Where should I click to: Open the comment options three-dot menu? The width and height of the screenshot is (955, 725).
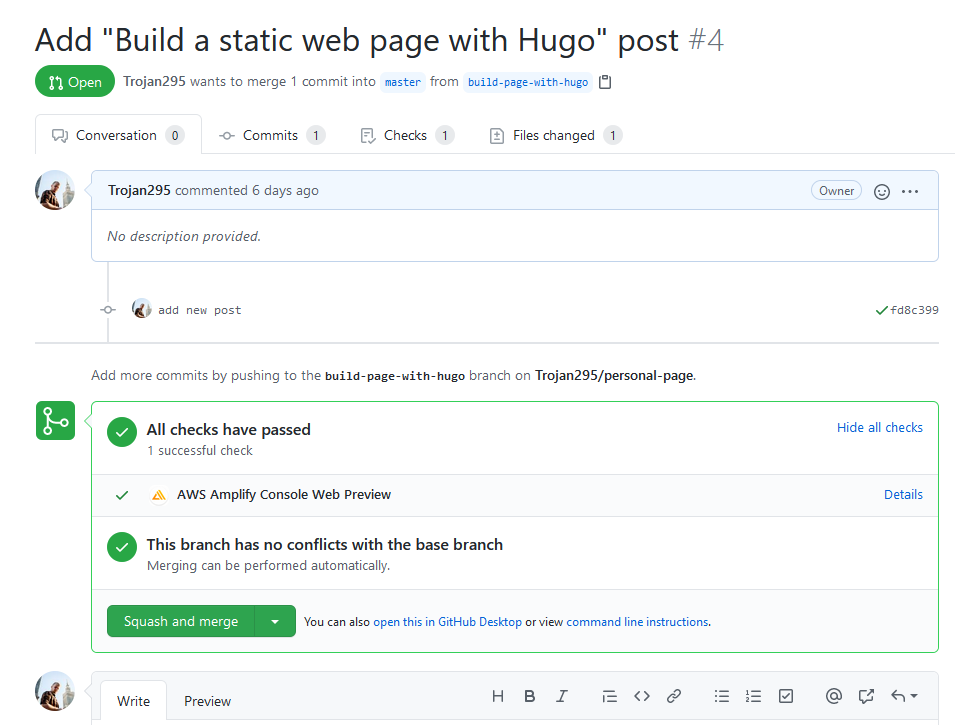(x=910, y=191)
